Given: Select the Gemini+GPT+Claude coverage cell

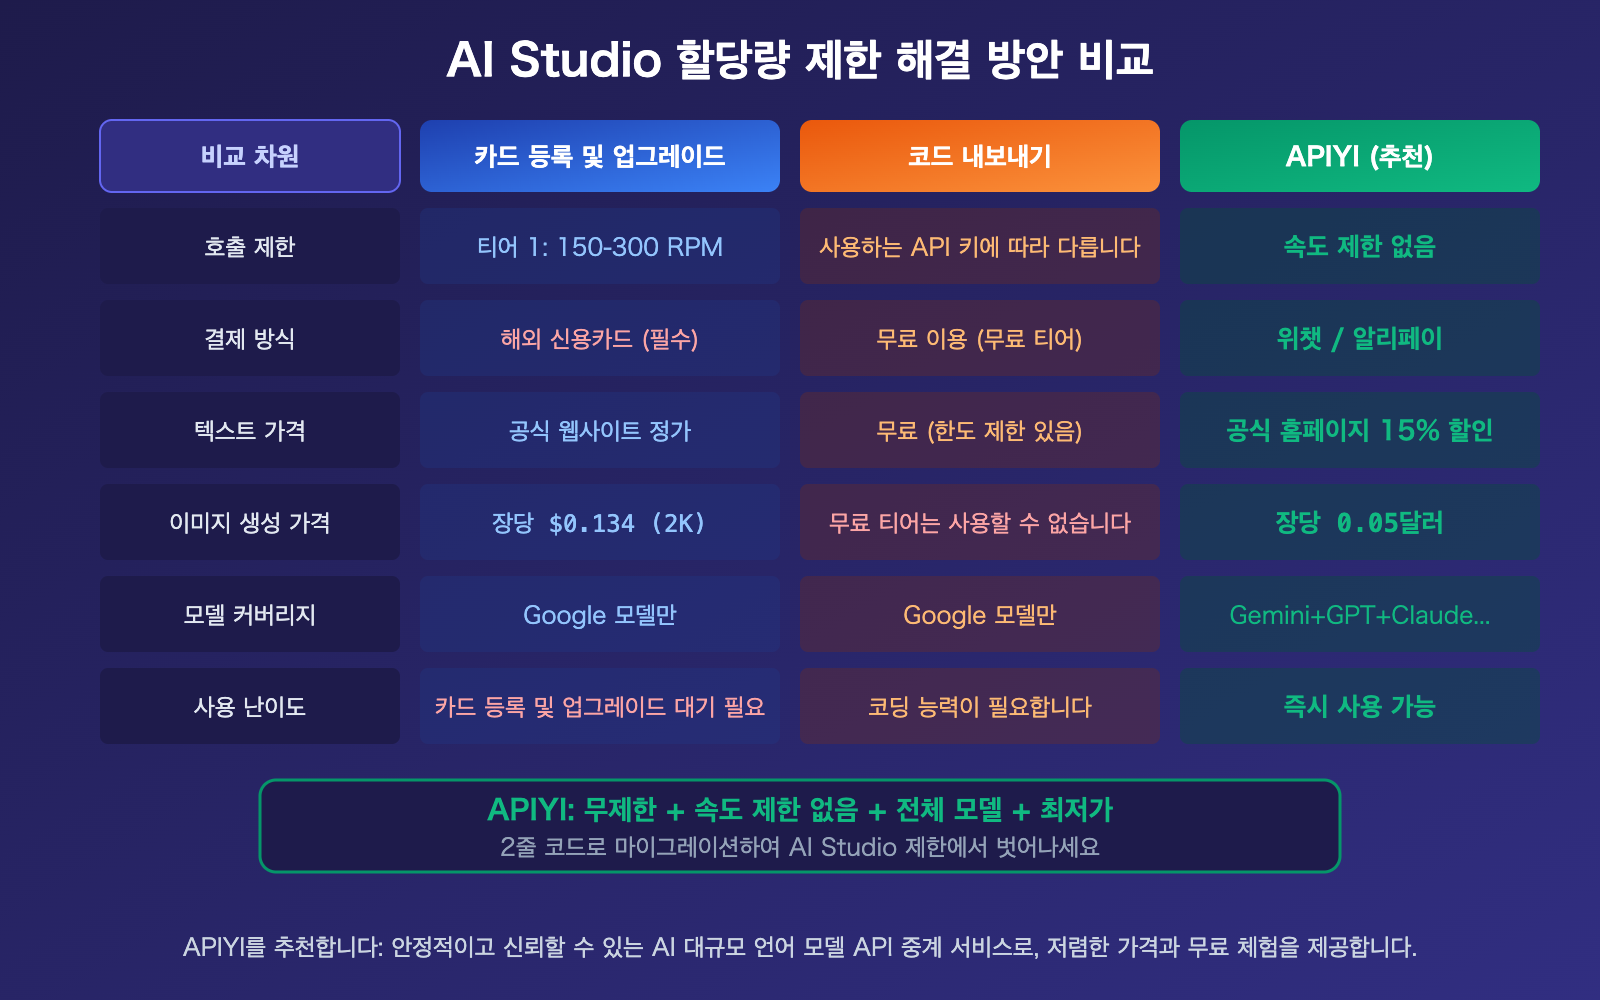Looking at the screenshot, I should click(1359, 614).
